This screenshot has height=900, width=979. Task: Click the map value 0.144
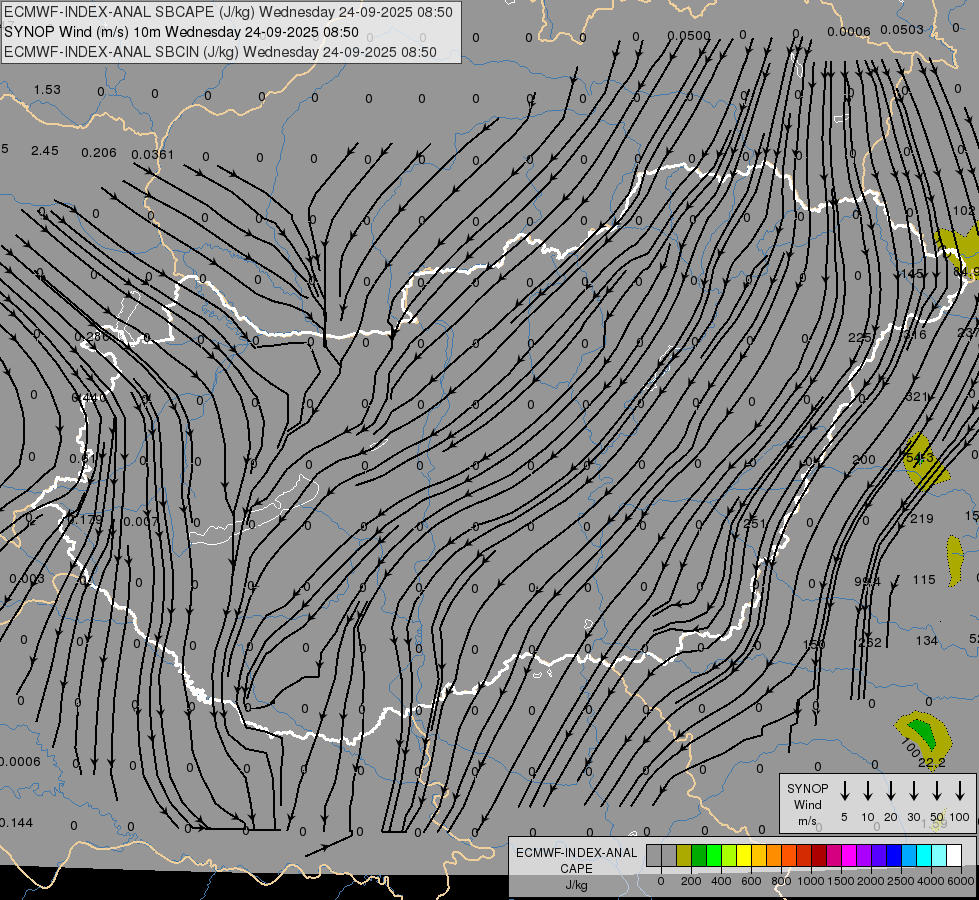click(16, 823)
